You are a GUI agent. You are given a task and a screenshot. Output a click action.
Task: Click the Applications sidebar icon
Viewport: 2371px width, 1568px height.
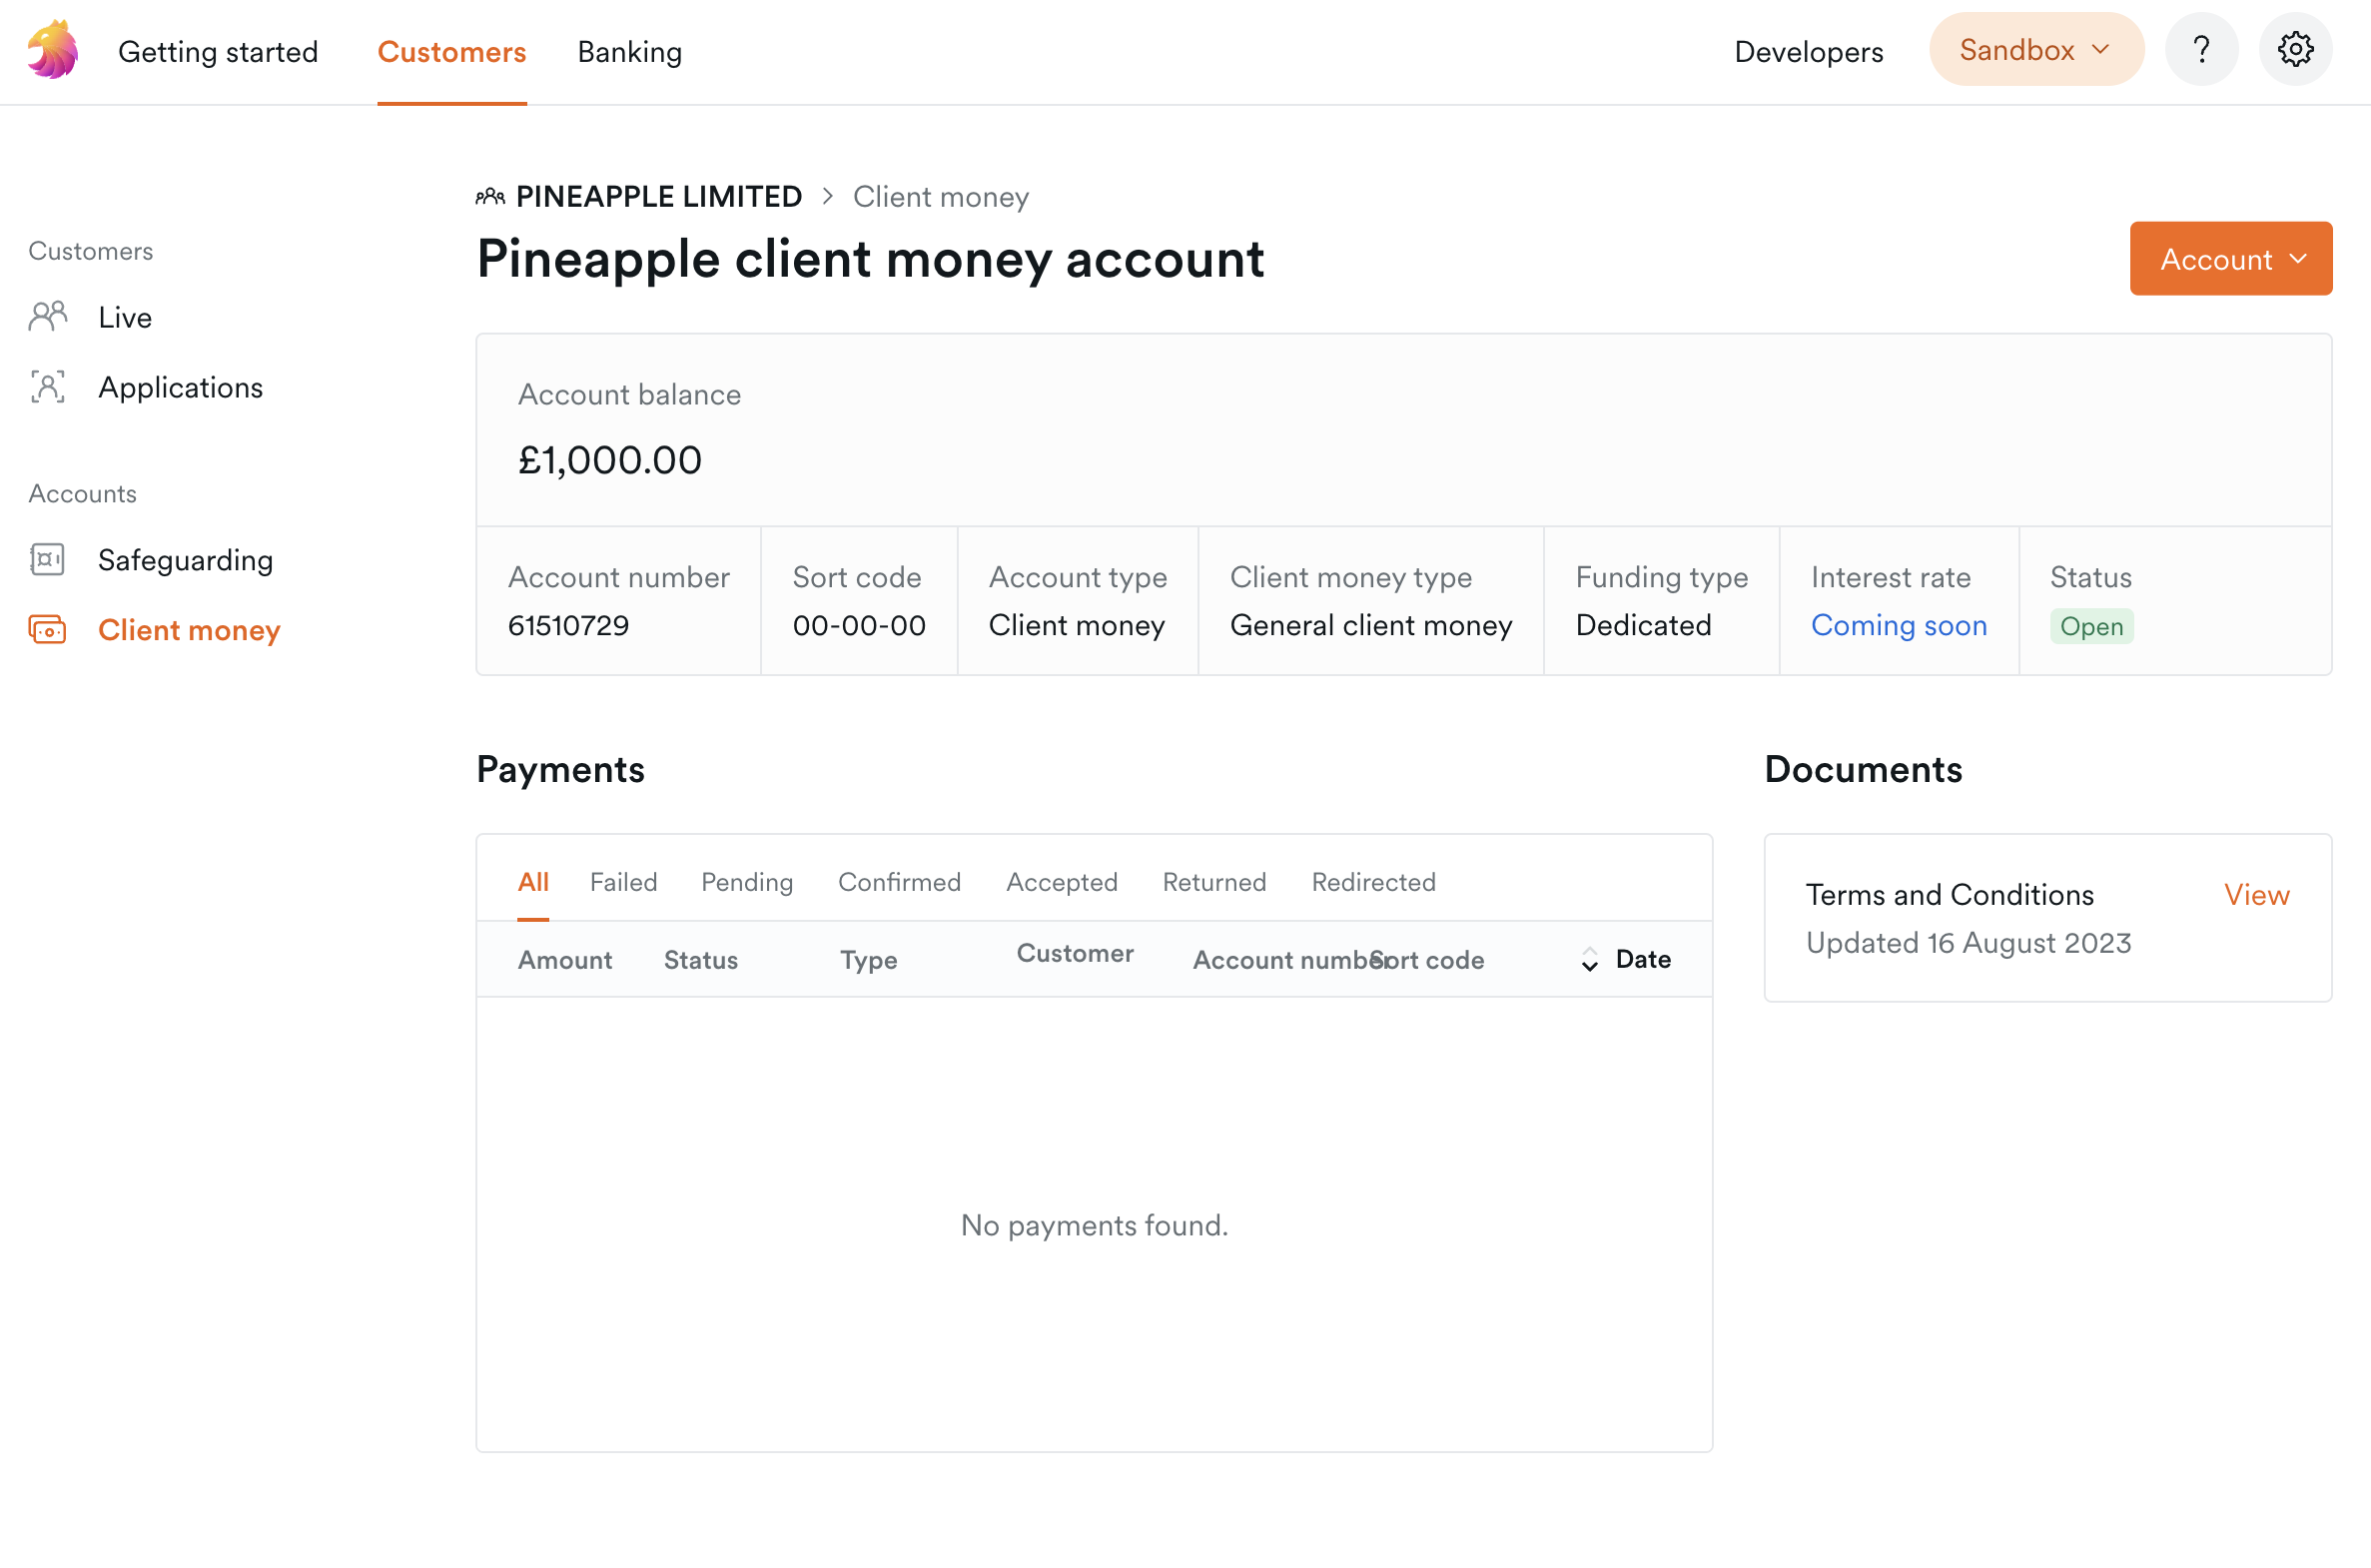[x=48, y=387]
